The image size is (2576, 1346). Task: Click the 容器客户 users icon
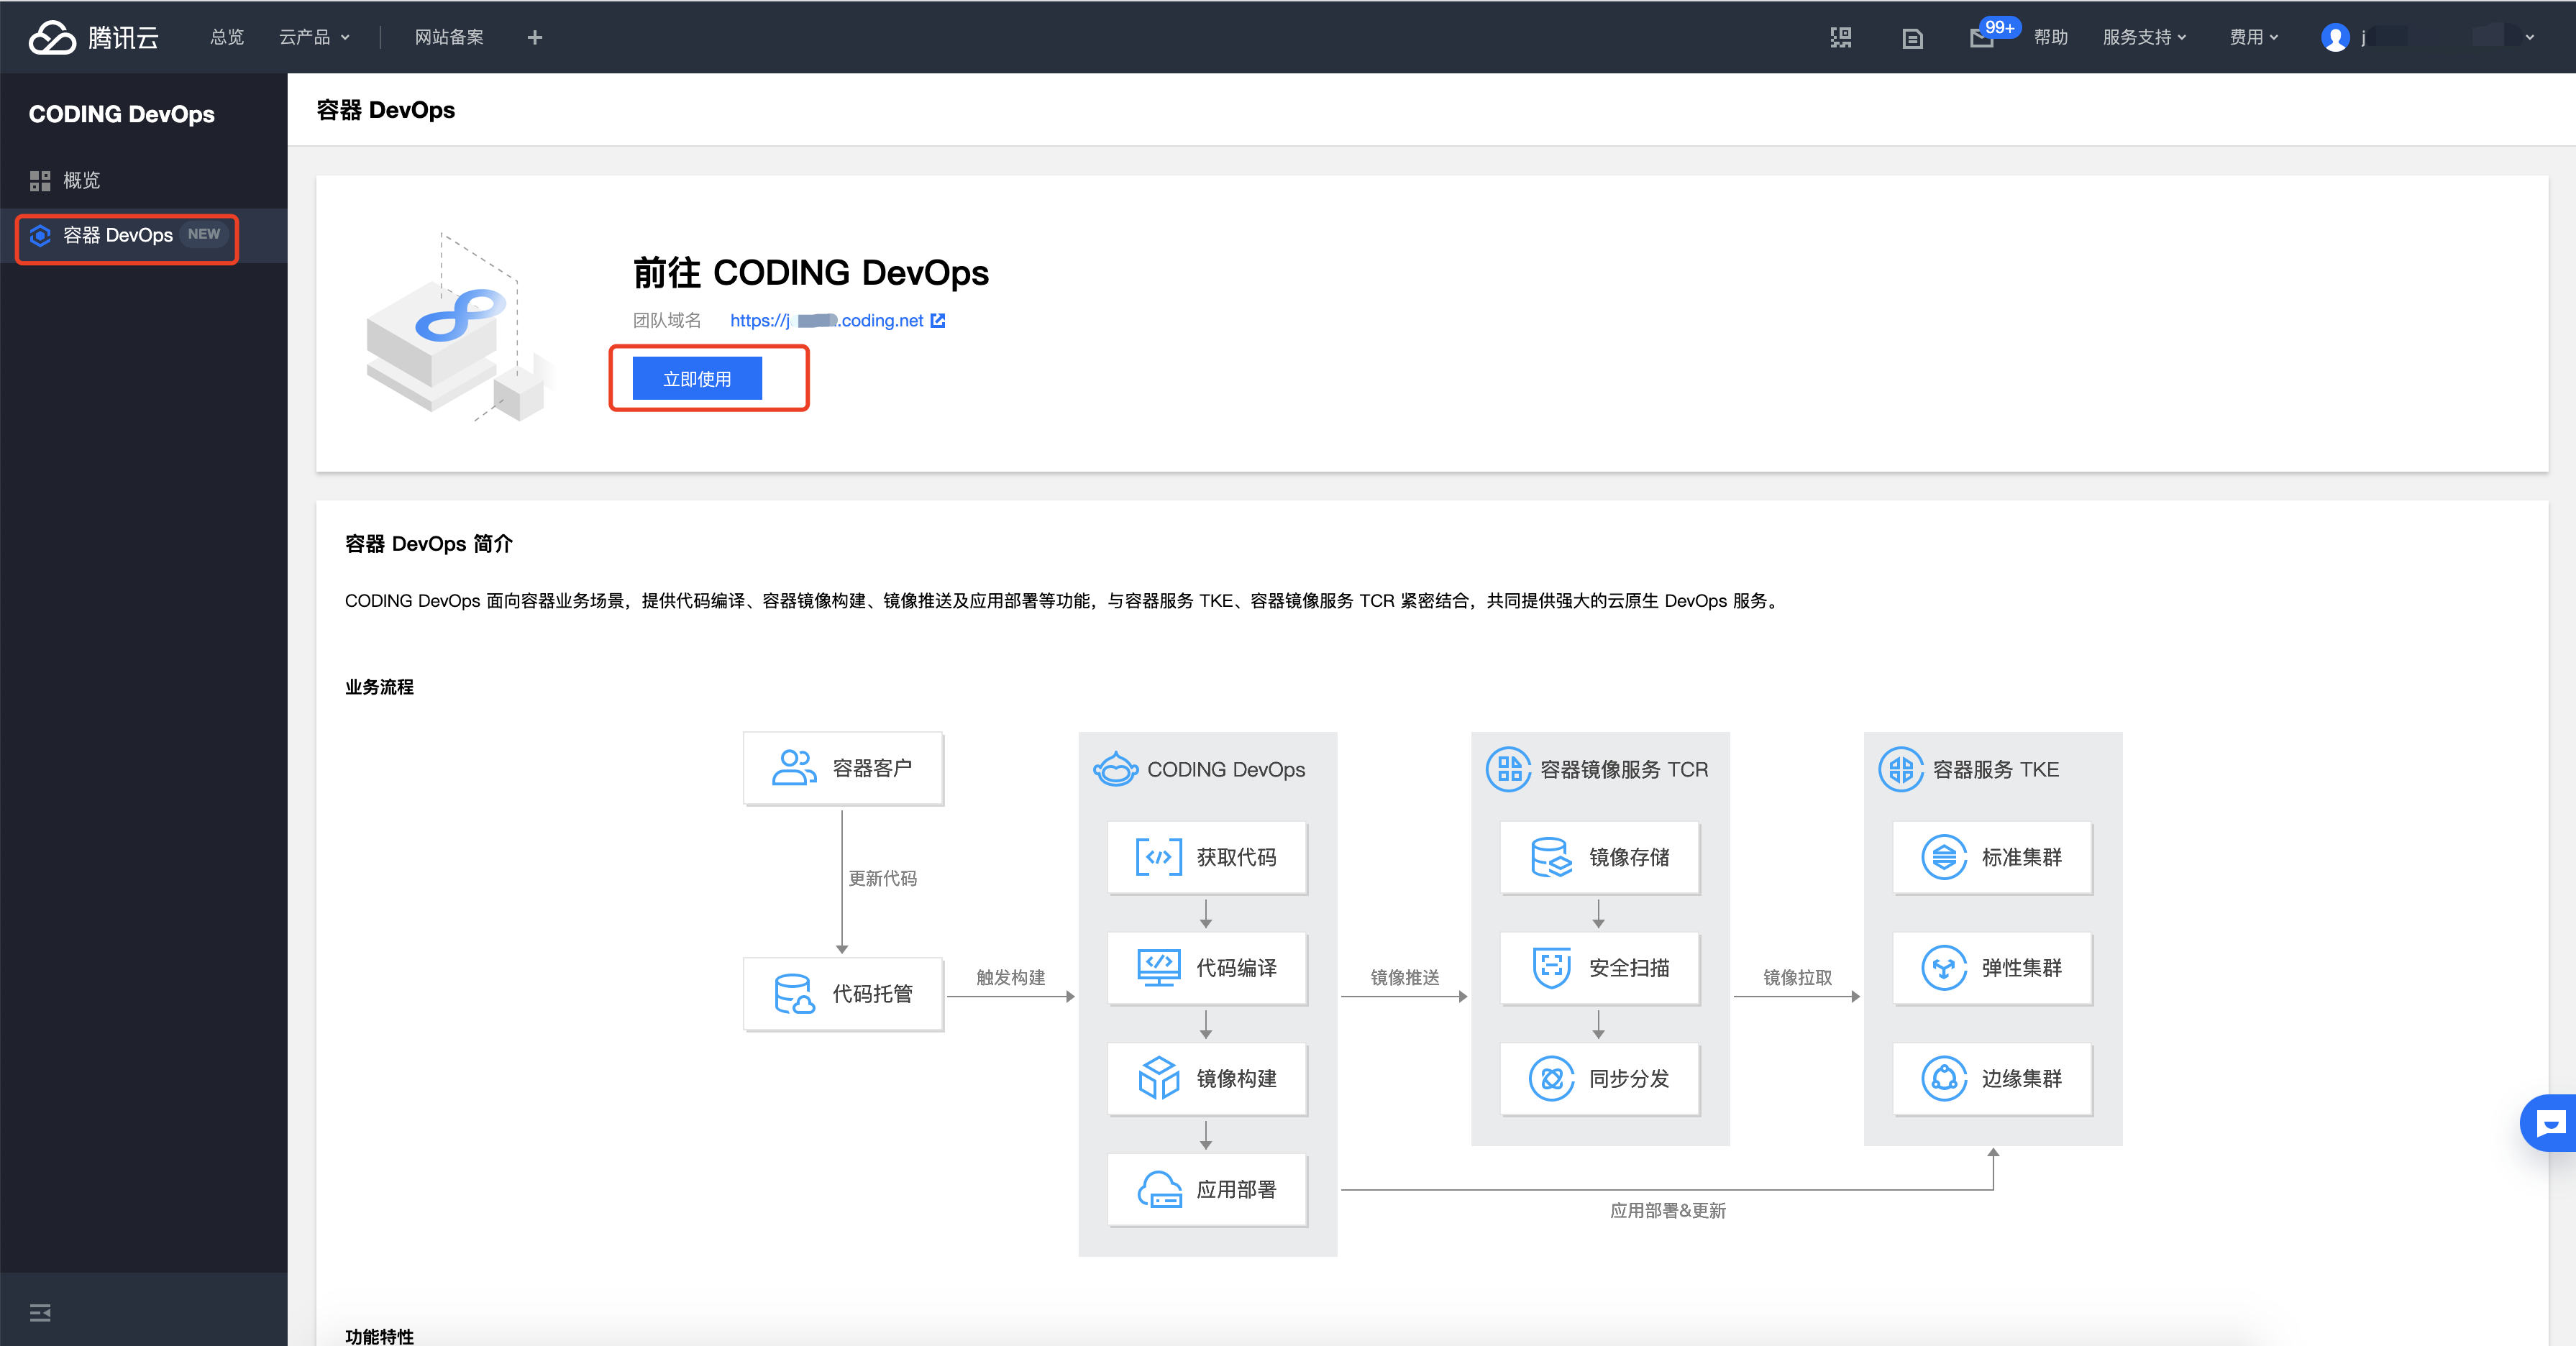(794, 768)
